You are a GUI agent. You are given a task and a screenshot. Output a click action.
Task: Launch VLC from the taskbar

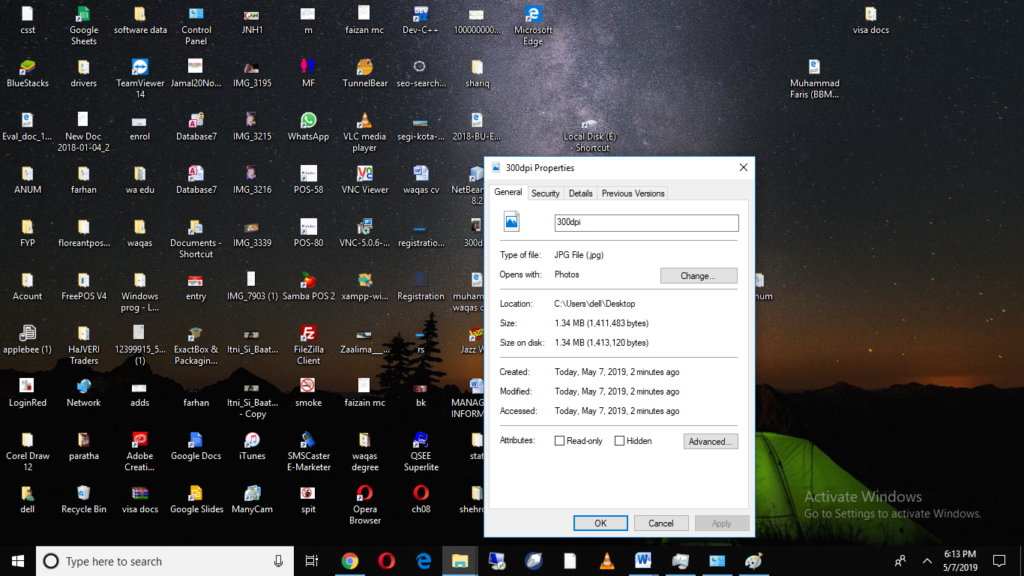[x=607, y=561]
